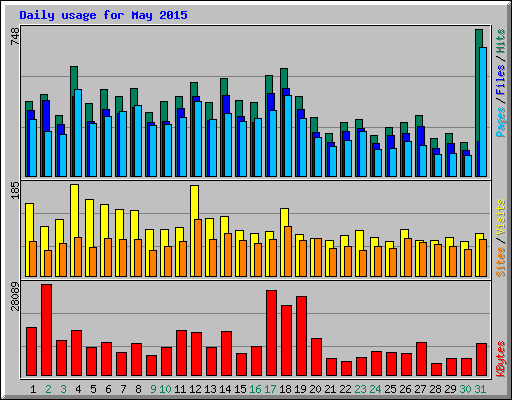
Task: Click day label 23 on x-axis
Action: (x=360, y=389)
